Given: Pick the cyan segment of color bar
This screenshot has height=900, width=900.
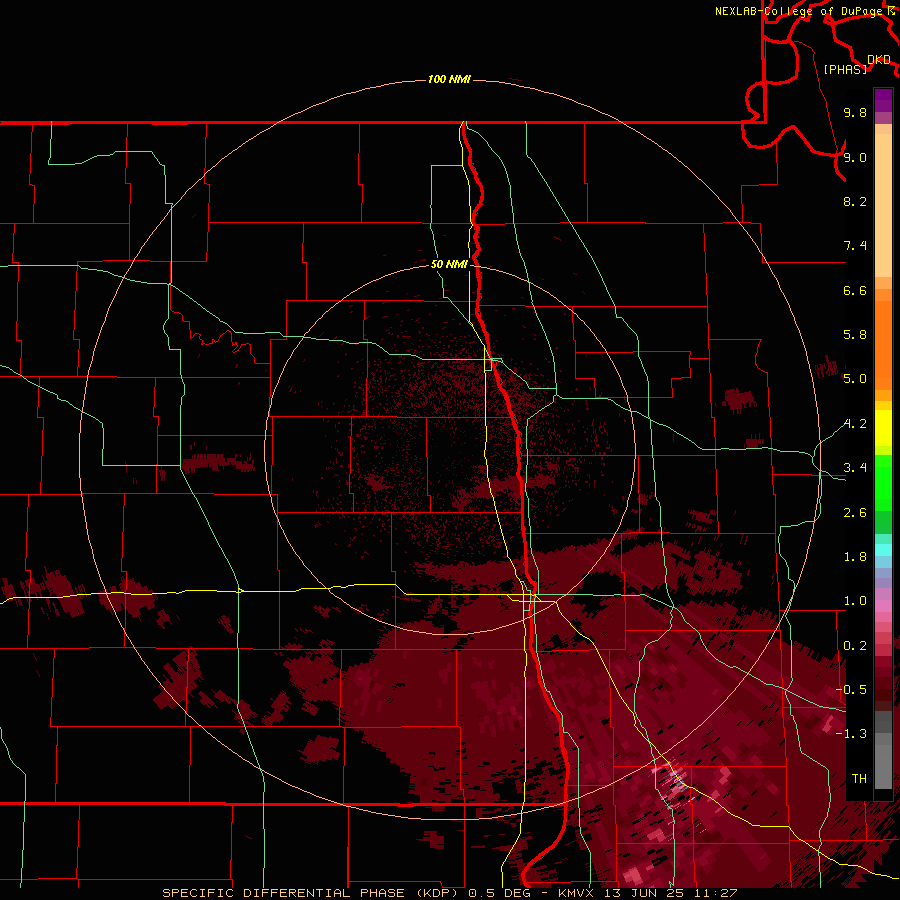Looking at the screenshot, I should [883, 550].
